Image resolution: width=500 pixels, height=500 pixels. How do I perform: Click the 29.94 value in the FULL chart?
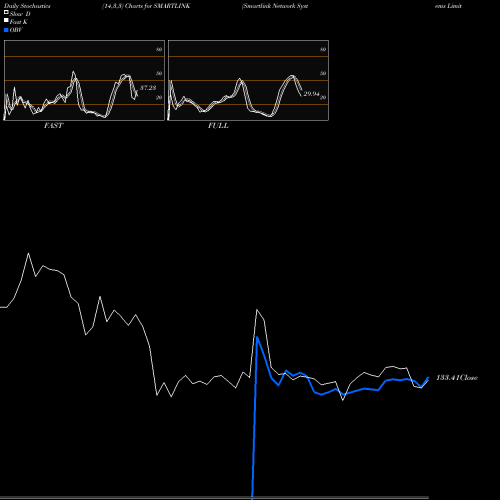[x=311, y=94]
